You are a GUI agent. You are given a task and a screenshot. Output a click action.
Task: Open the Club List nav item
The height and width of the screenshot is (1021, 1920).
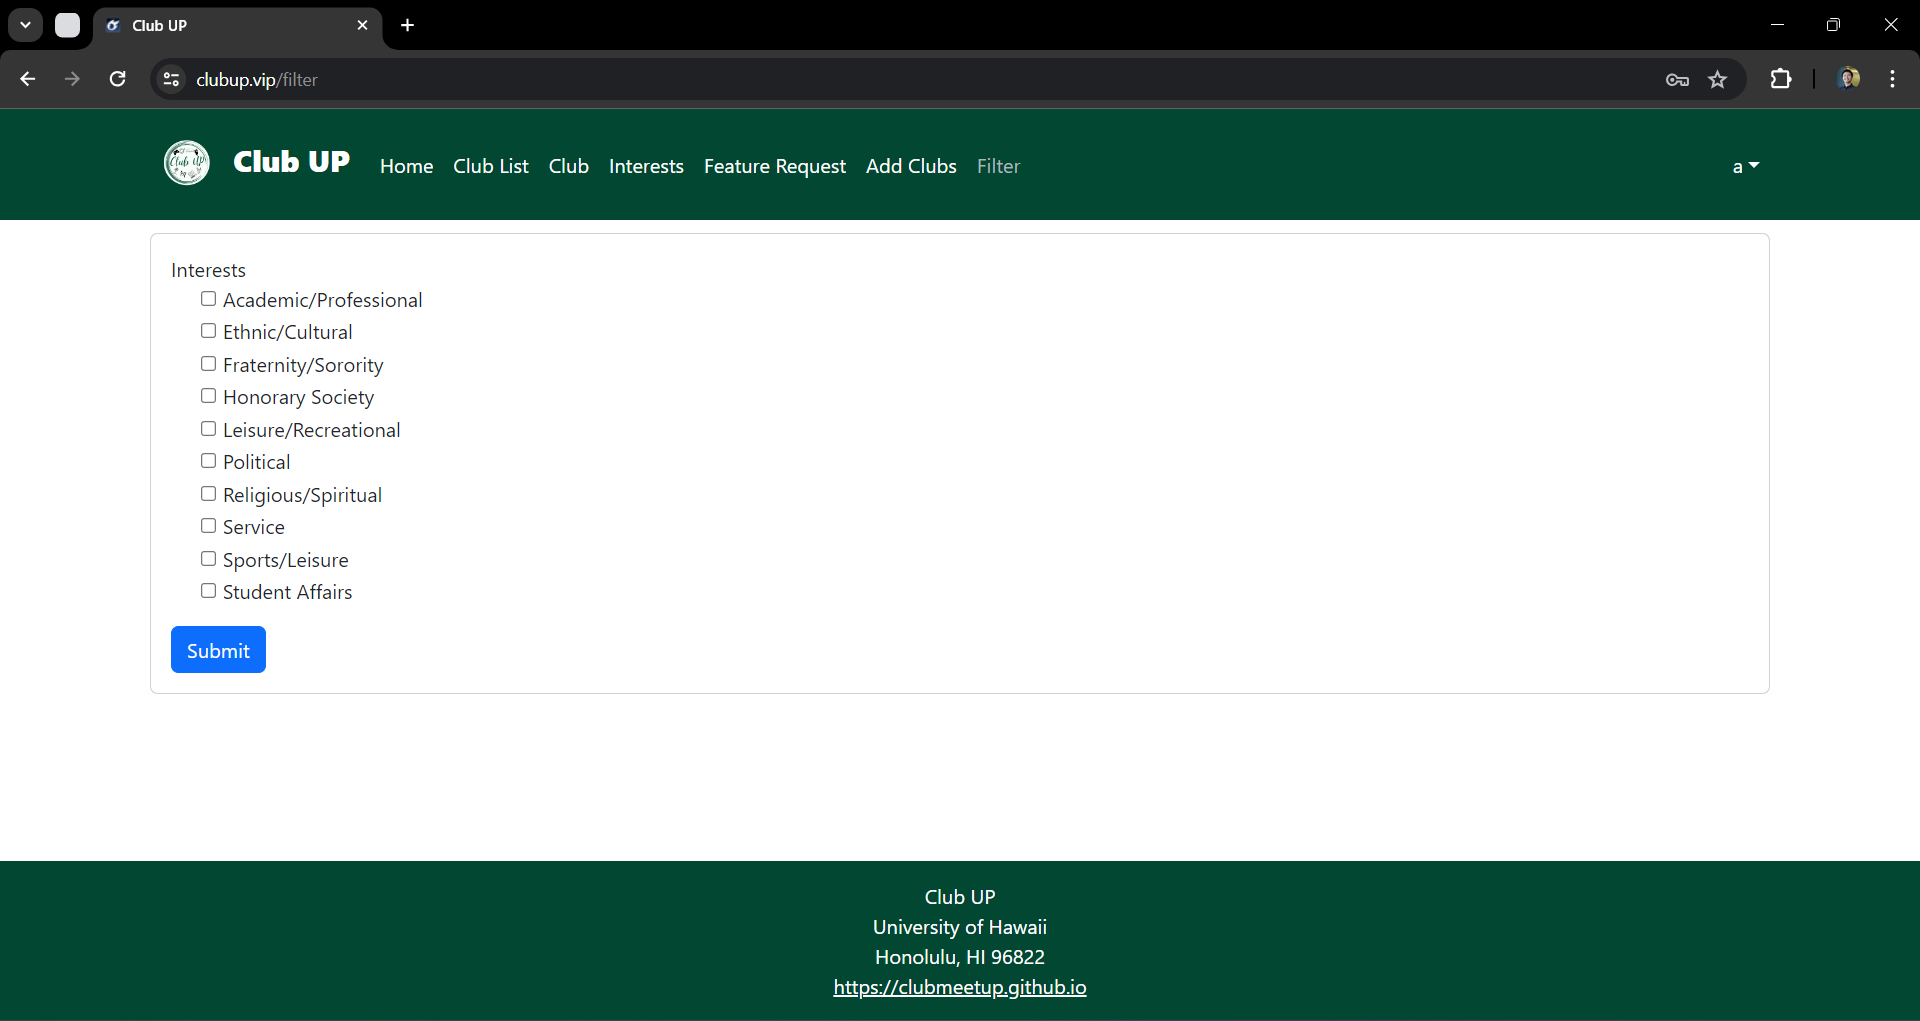[x=490, y=166]
